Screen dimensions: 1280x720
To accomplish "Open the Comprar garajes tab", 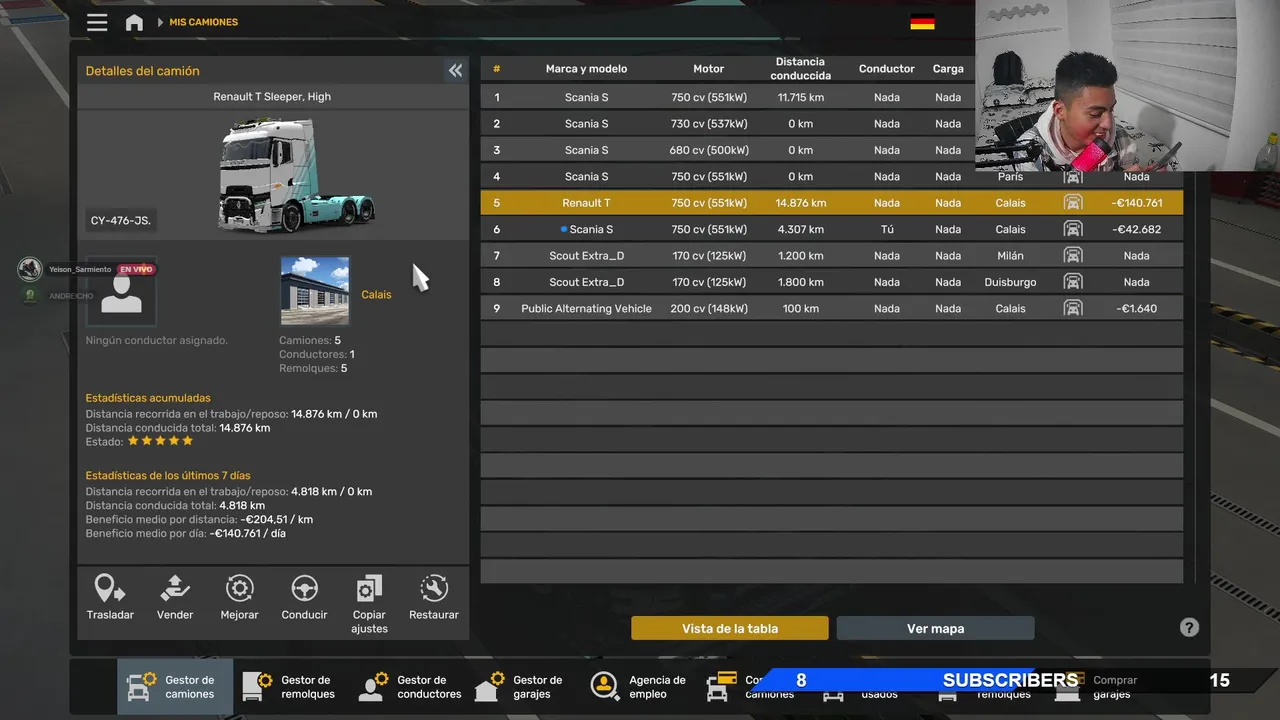I will [1105, 686].
